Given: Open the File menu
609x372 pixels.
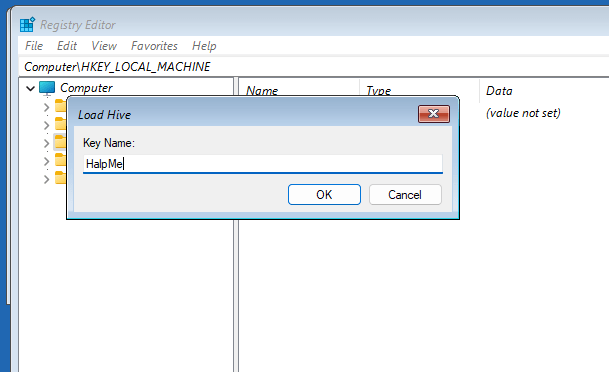Looking at the screenshot, I should point(34,46).
